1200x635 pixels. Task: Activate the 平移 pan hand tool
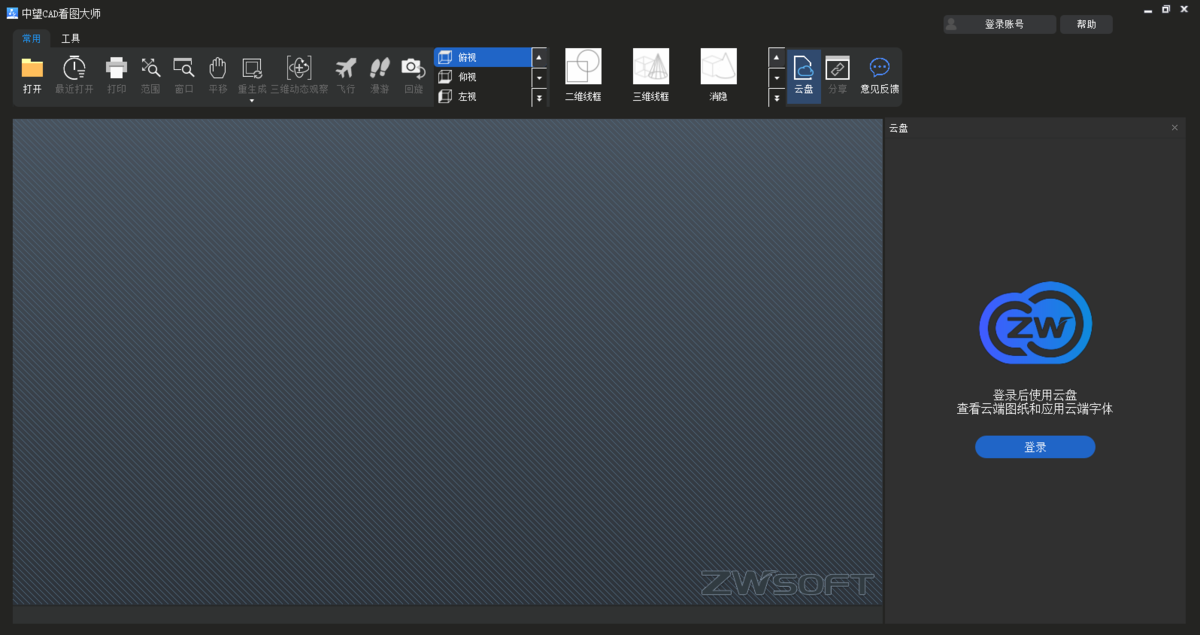pyautogui.click(x=218, y=76)
